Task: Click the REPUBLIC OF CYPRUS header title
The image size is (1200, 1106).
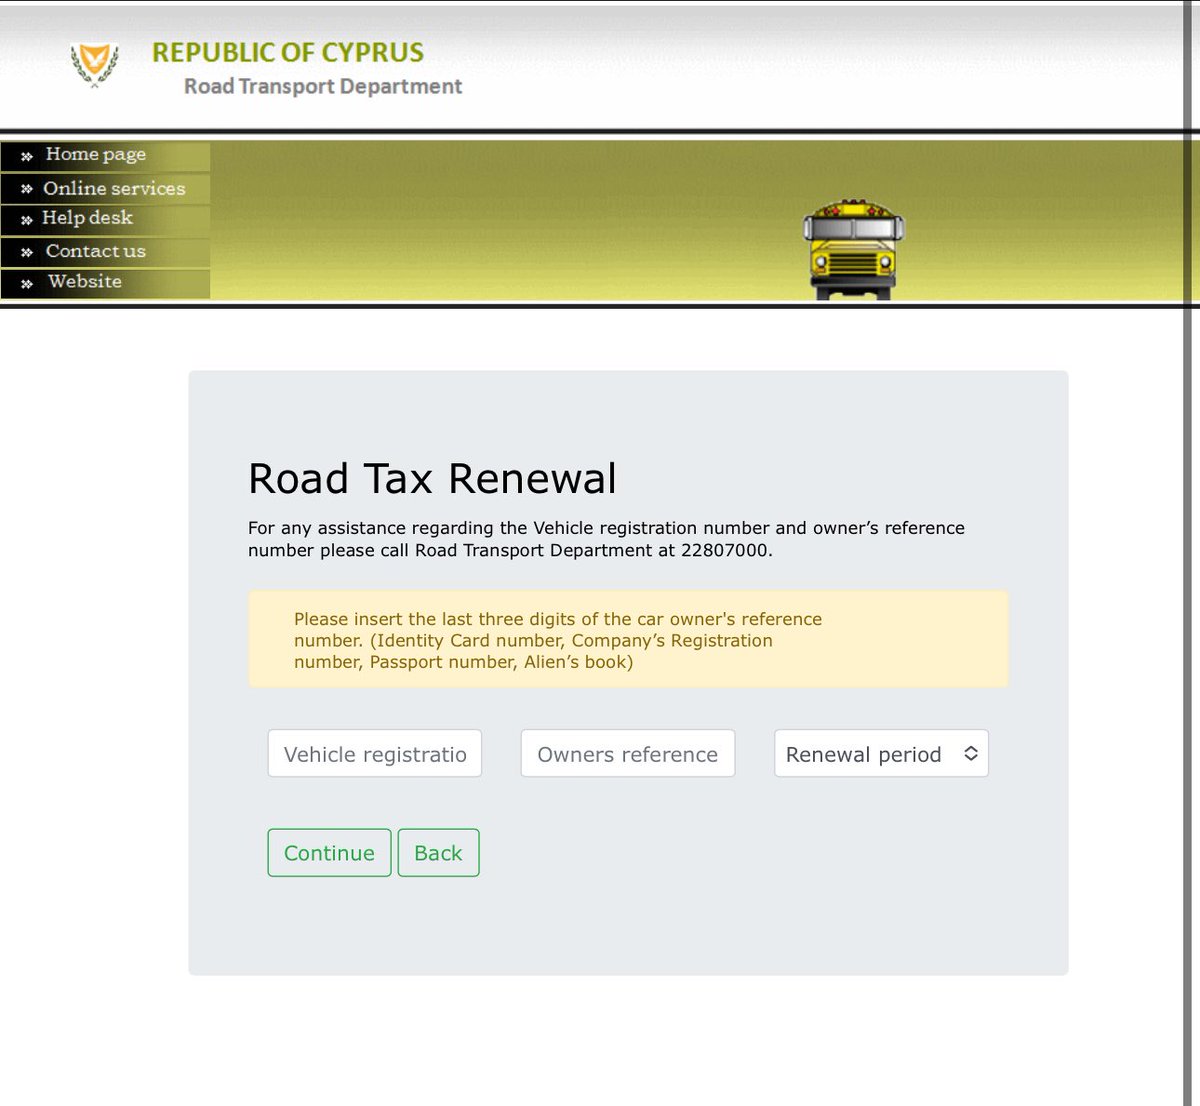Action: pos(288,52)
